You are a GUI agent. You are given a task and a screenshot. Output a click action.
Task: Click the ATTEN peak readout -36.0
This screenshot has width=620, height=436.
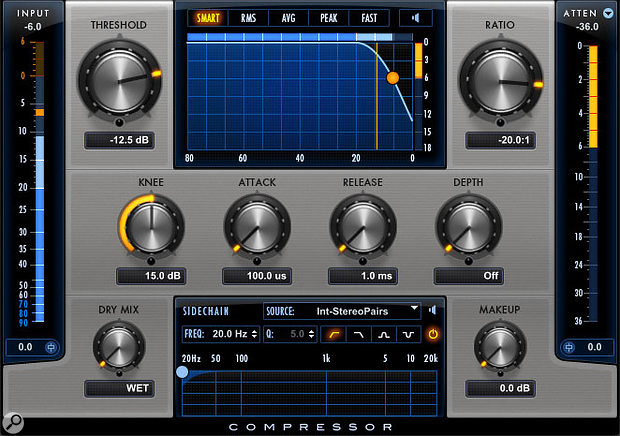pyautogui.click(x=587, y=27)
